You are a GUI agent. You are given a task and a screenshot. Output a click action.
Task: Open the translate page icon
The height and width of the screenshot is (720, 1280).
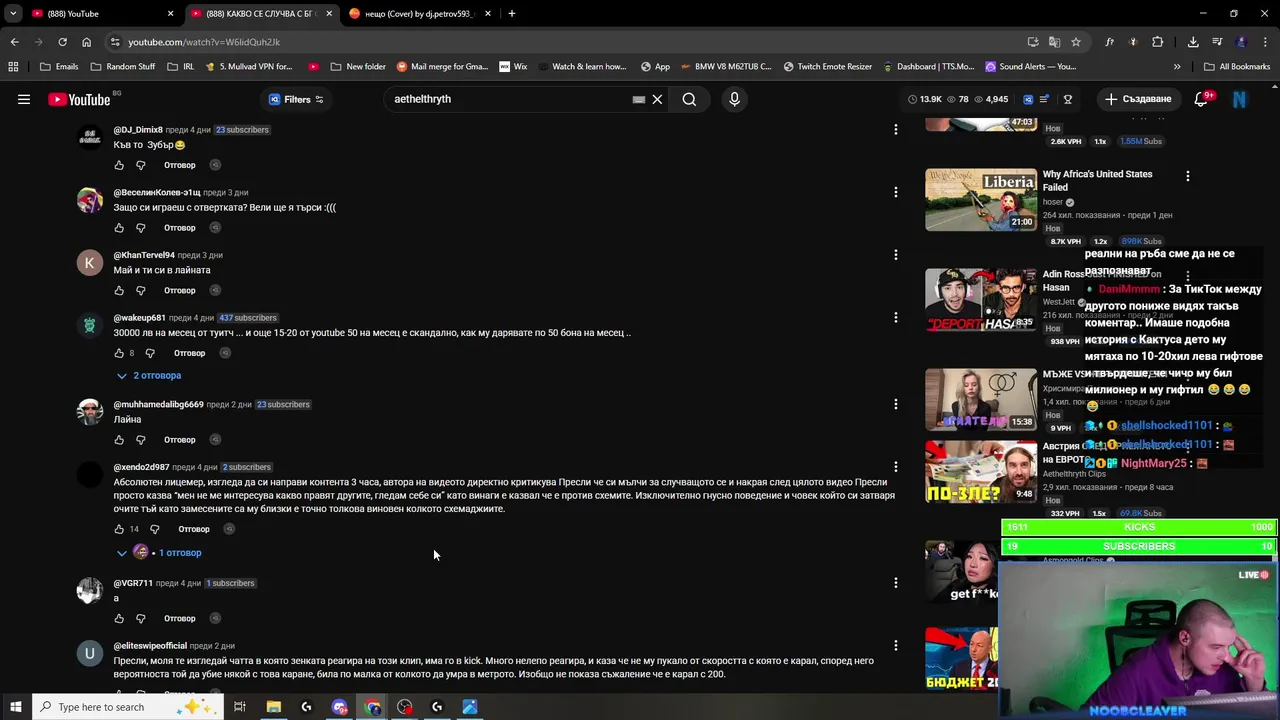point(1054,42)
